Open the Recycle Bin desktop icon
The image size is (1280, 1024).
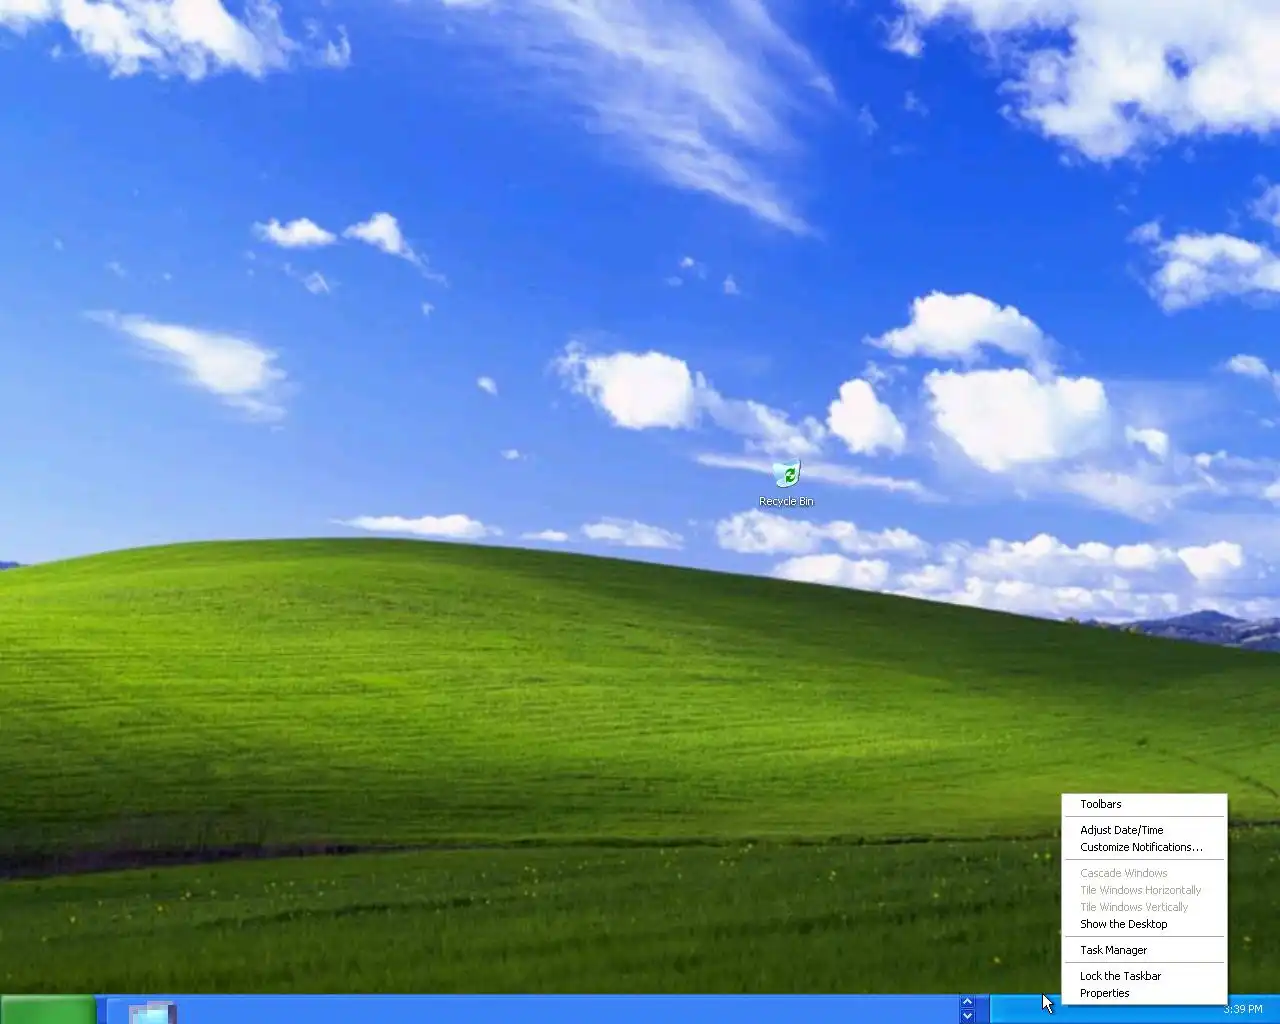click(787, 483)
